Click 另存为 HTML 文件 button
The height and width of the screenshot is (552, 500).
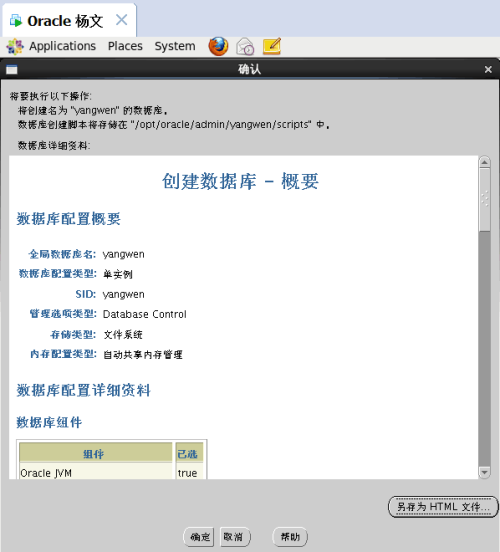tap(443, 507)
